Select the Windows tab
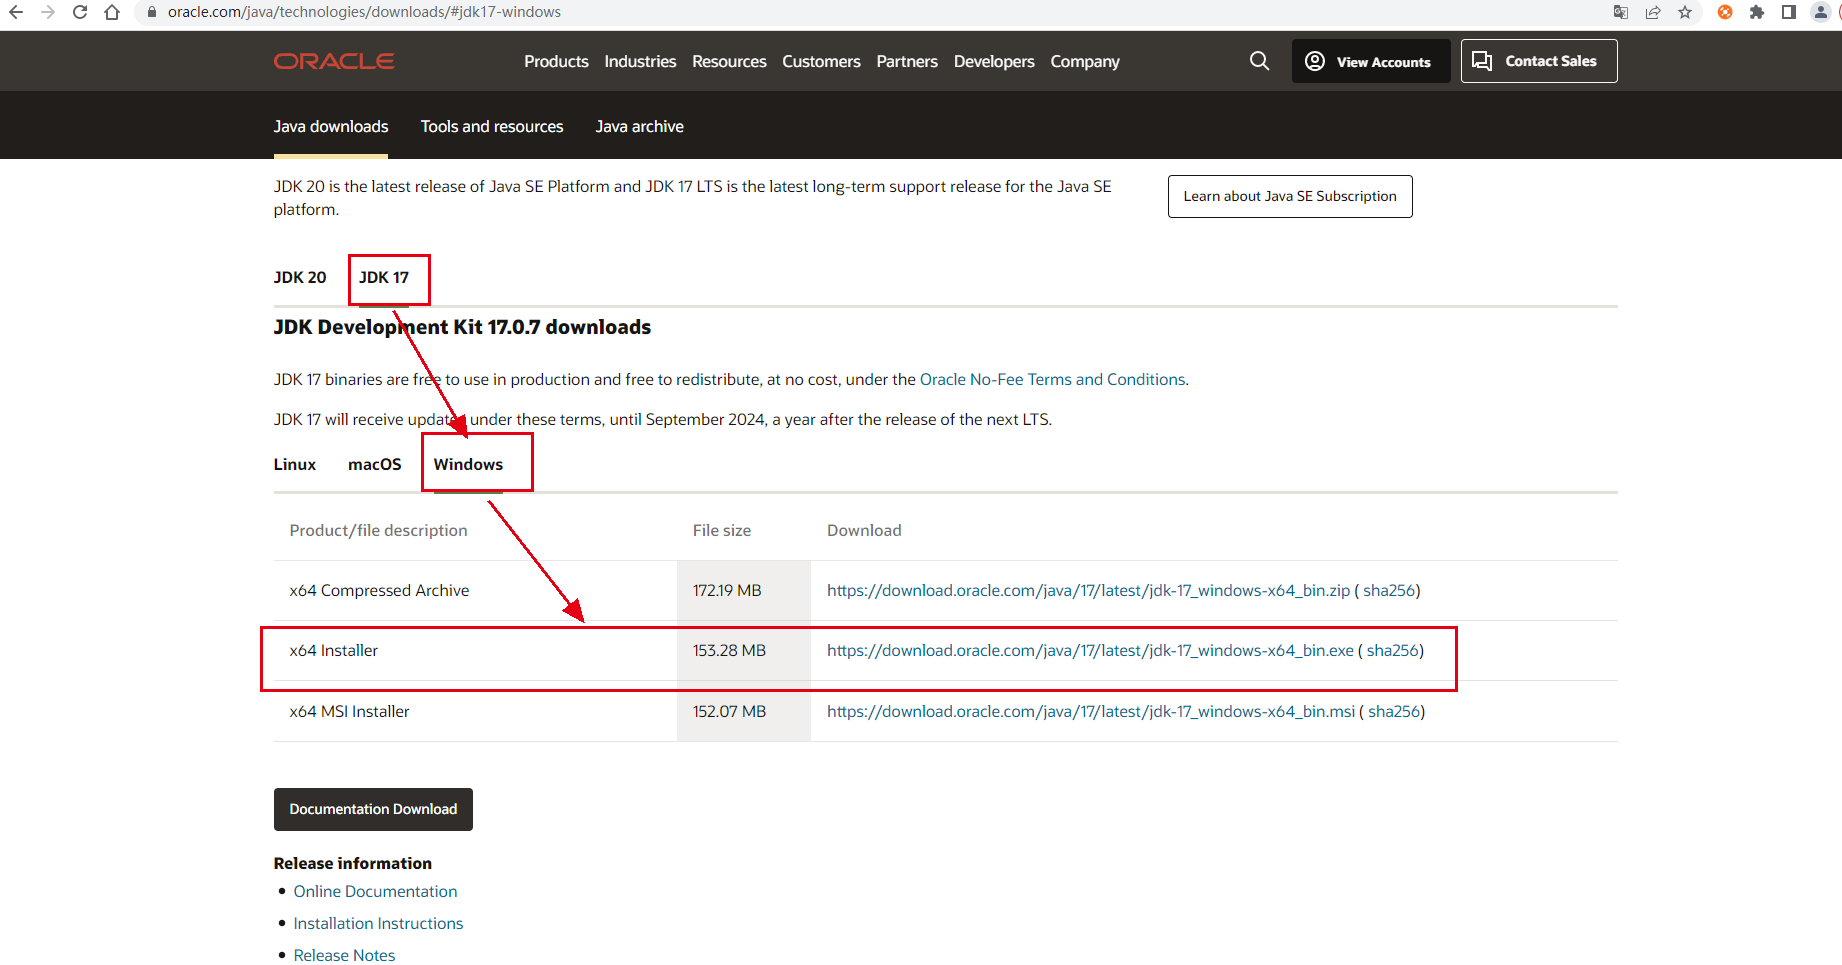Viewport: 1842px width, 965px height. [x=468, y=464]
